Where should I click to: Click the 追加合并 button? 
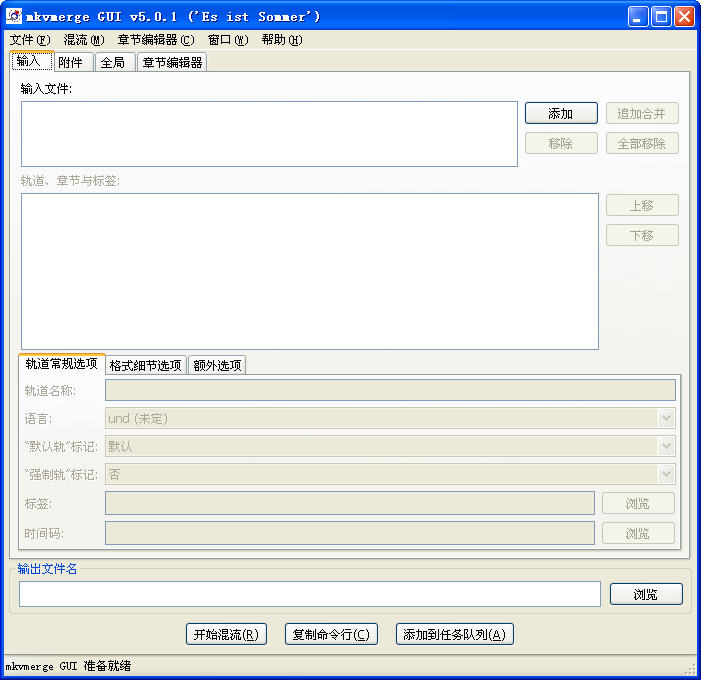642,113
